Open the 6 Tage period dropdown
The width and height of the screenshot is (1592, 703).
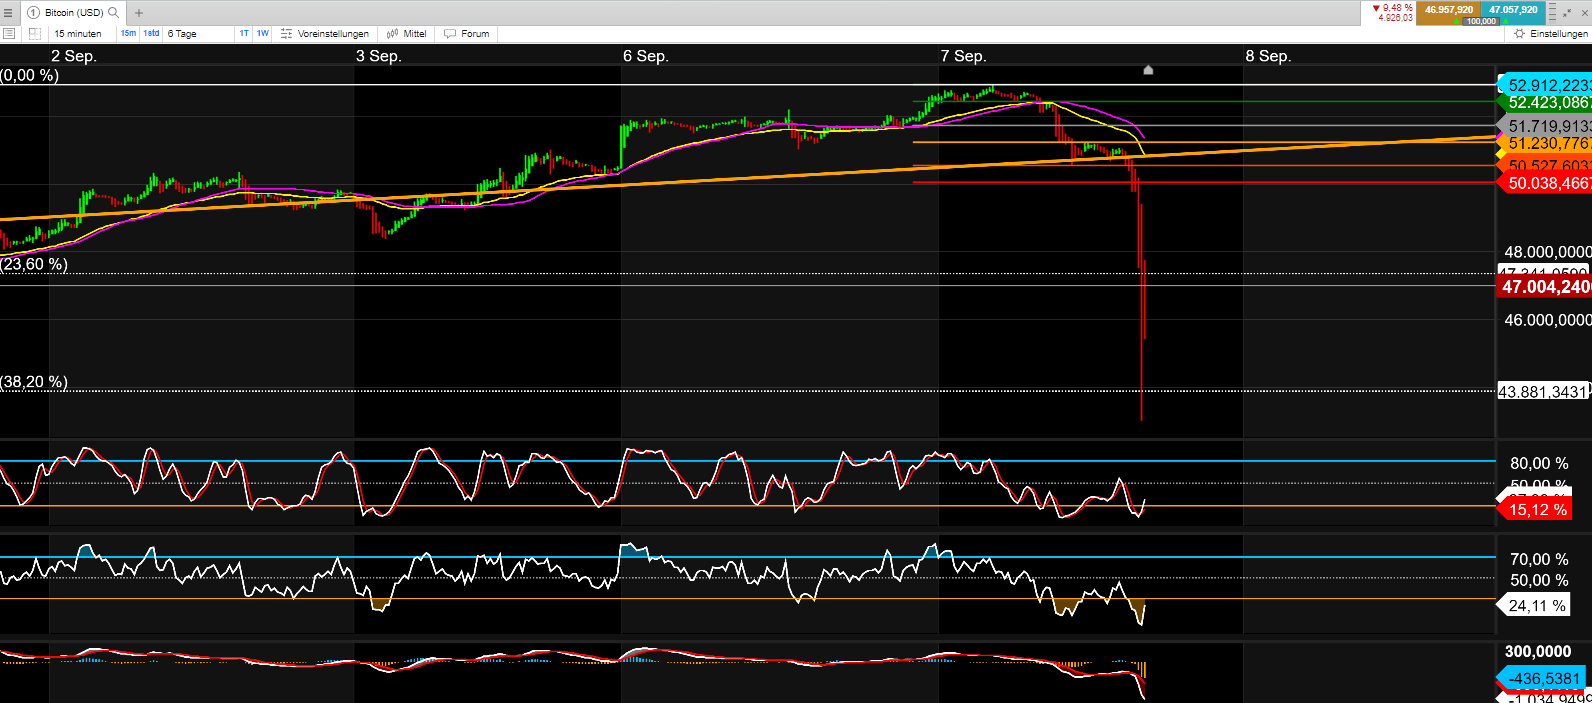[183, 34]
